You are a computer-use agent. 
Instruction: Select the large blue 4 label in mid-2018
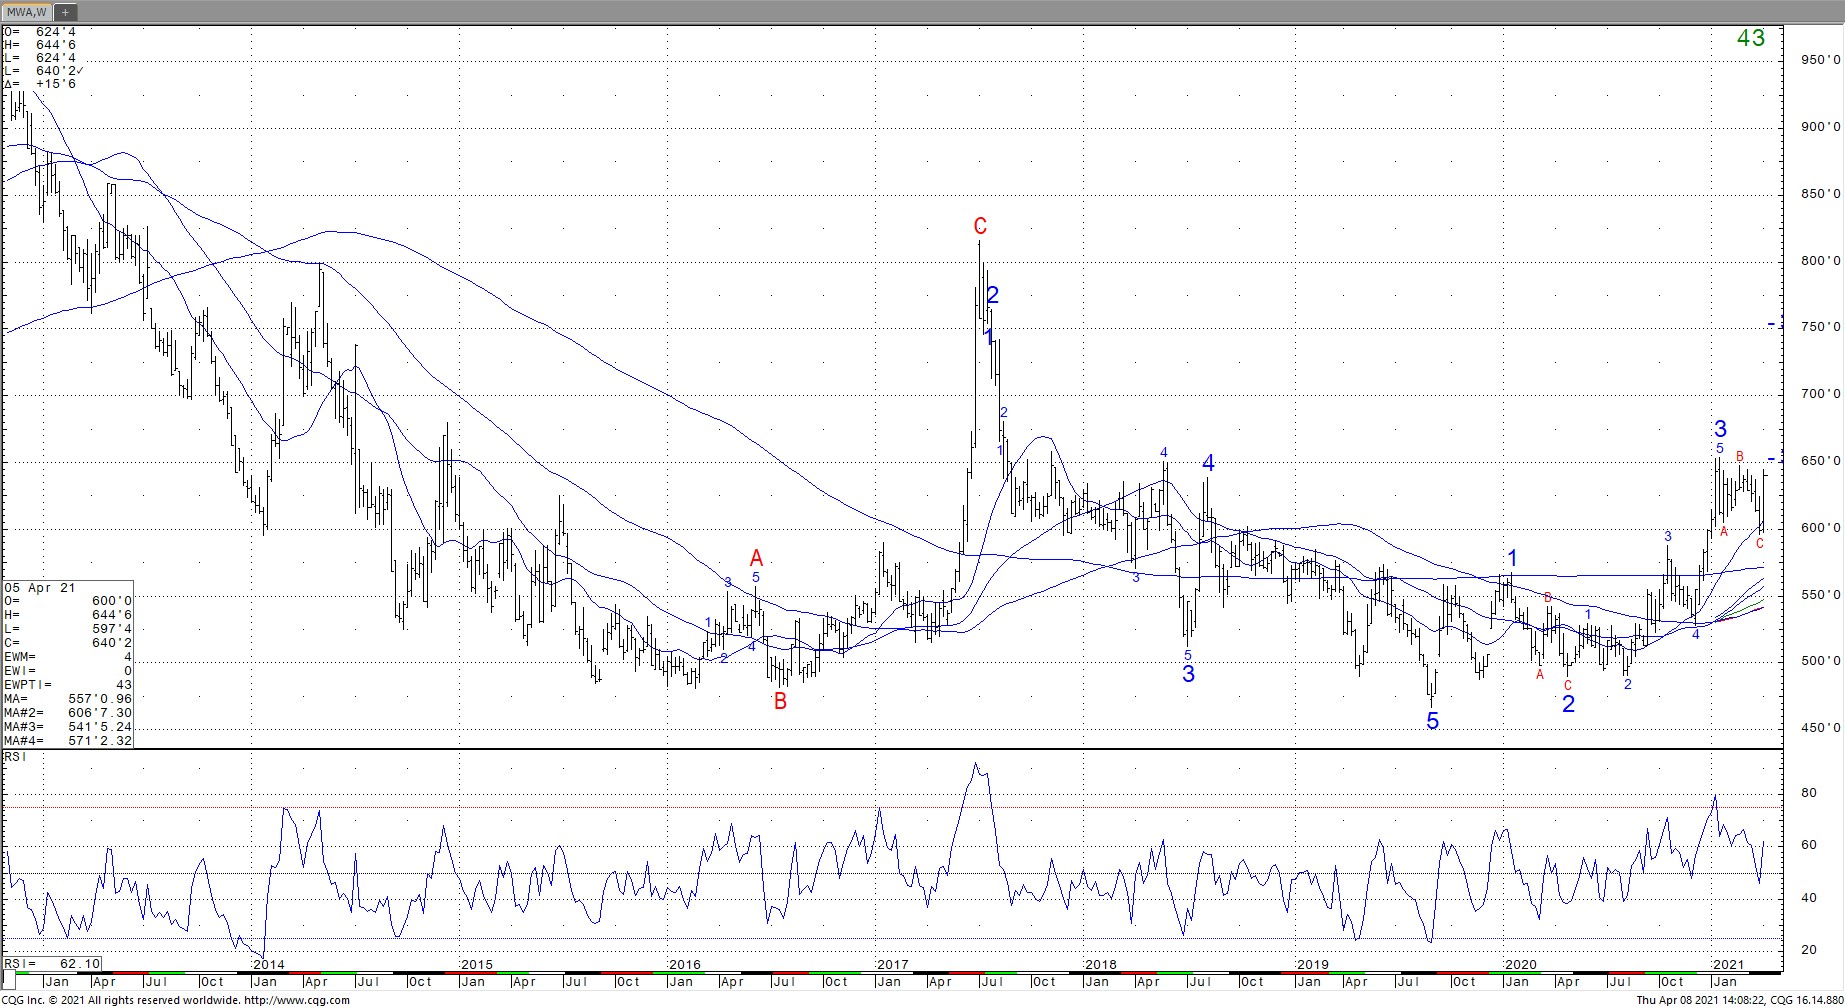click(1208, 463)
